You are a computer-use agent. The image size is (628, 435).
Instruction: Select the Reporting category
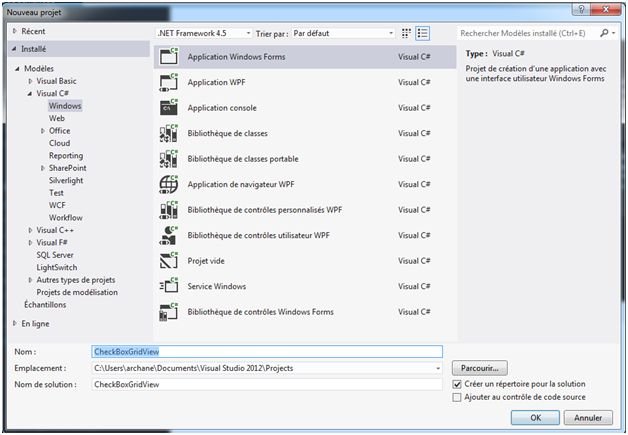66,155
